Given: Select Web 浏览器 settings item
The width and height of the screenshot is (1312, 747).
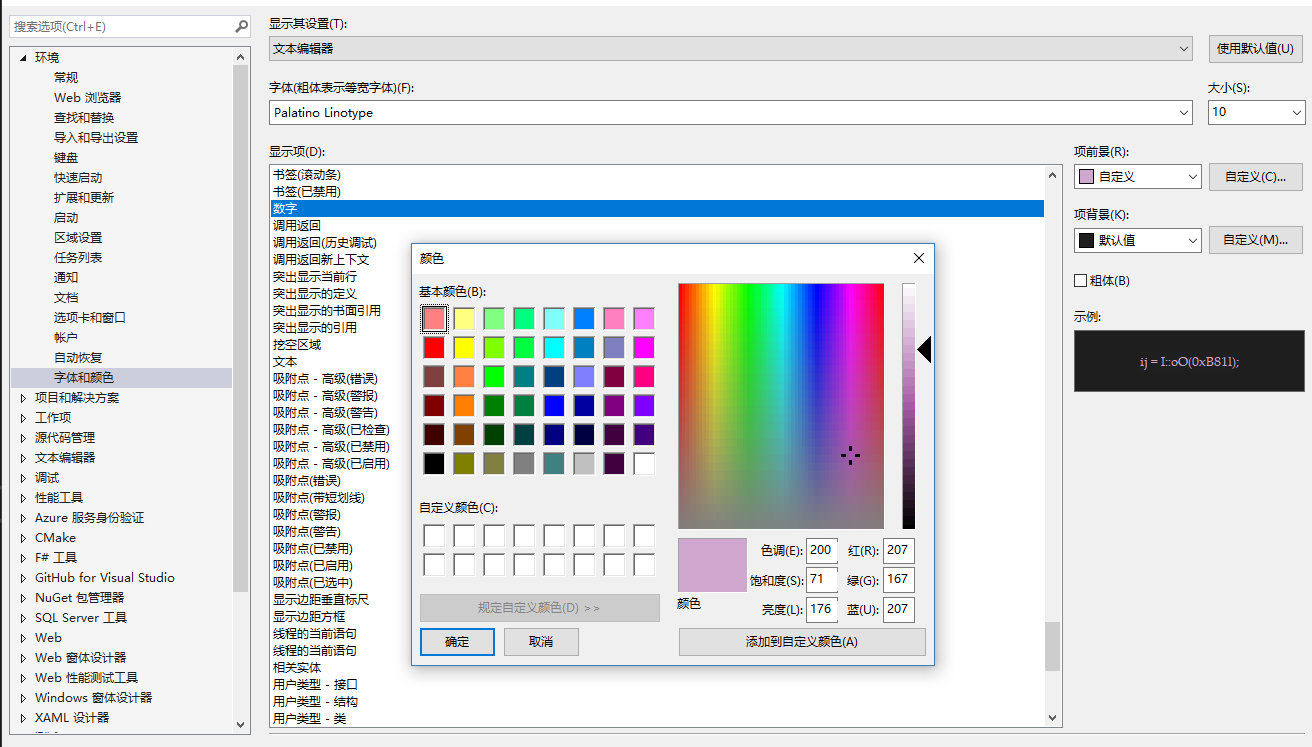Looking at the screenshot, I should click(x=87, y=97).
